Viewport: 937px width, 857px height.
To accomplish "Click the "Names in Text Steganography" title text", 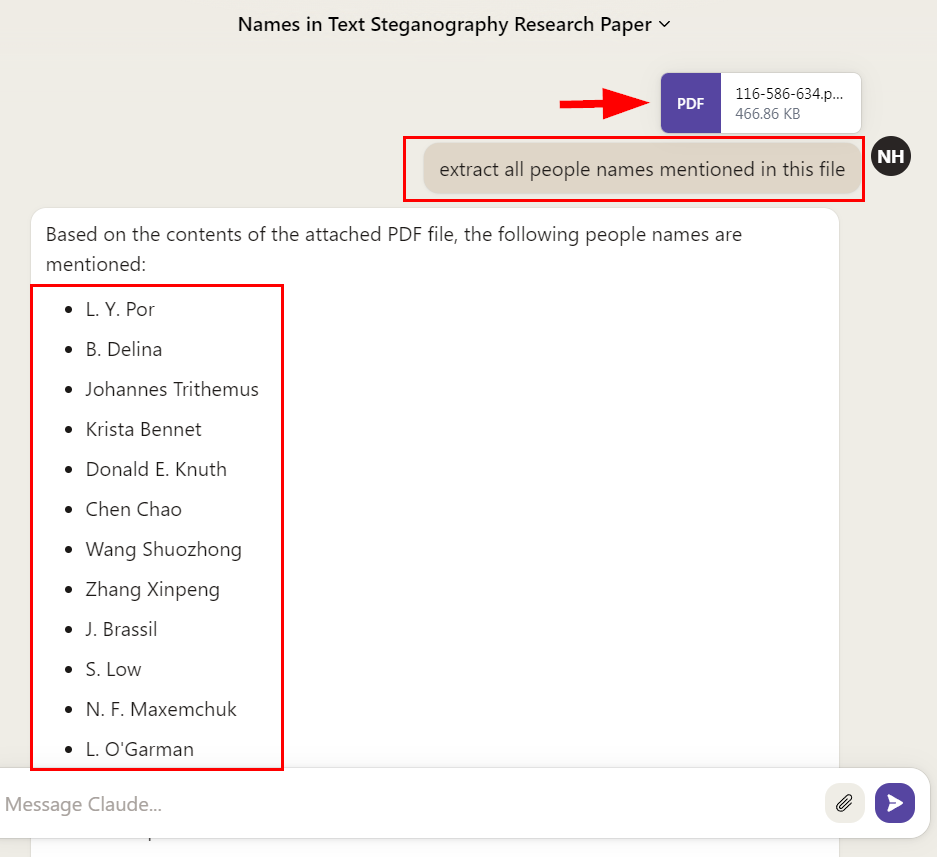I will (x=444, y=24).
